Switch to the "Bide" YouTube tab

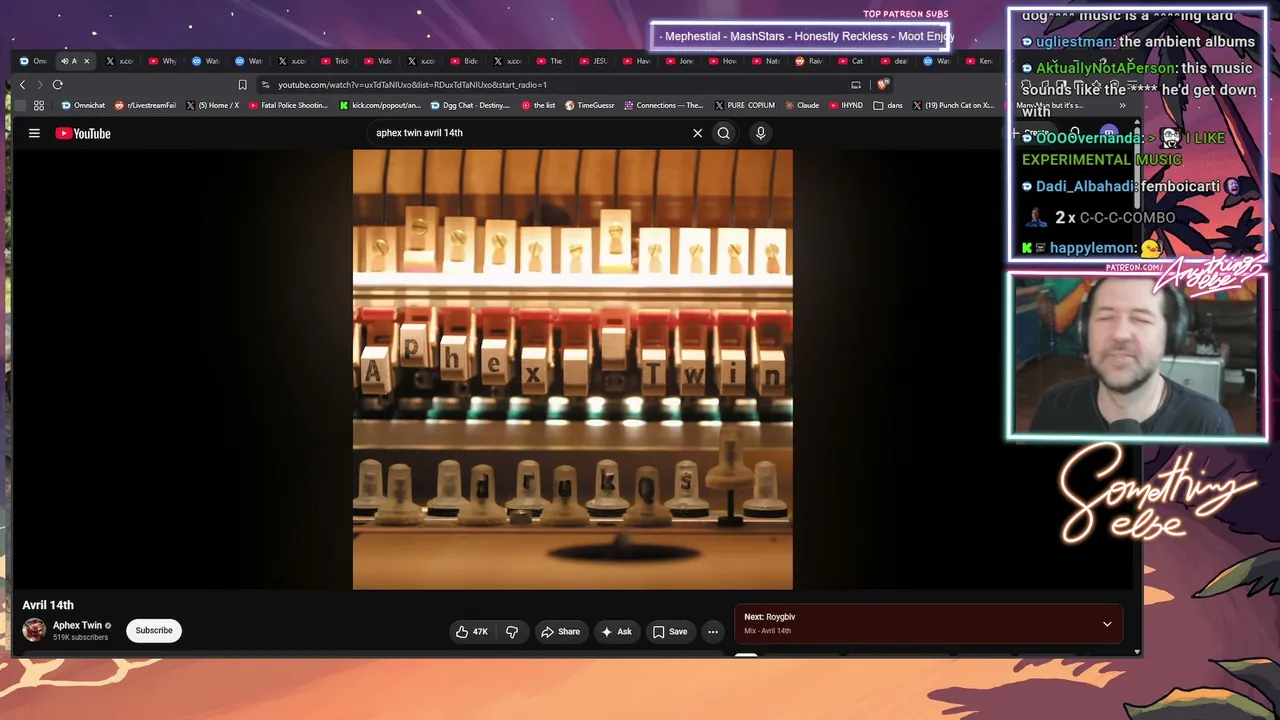[464, 61]
